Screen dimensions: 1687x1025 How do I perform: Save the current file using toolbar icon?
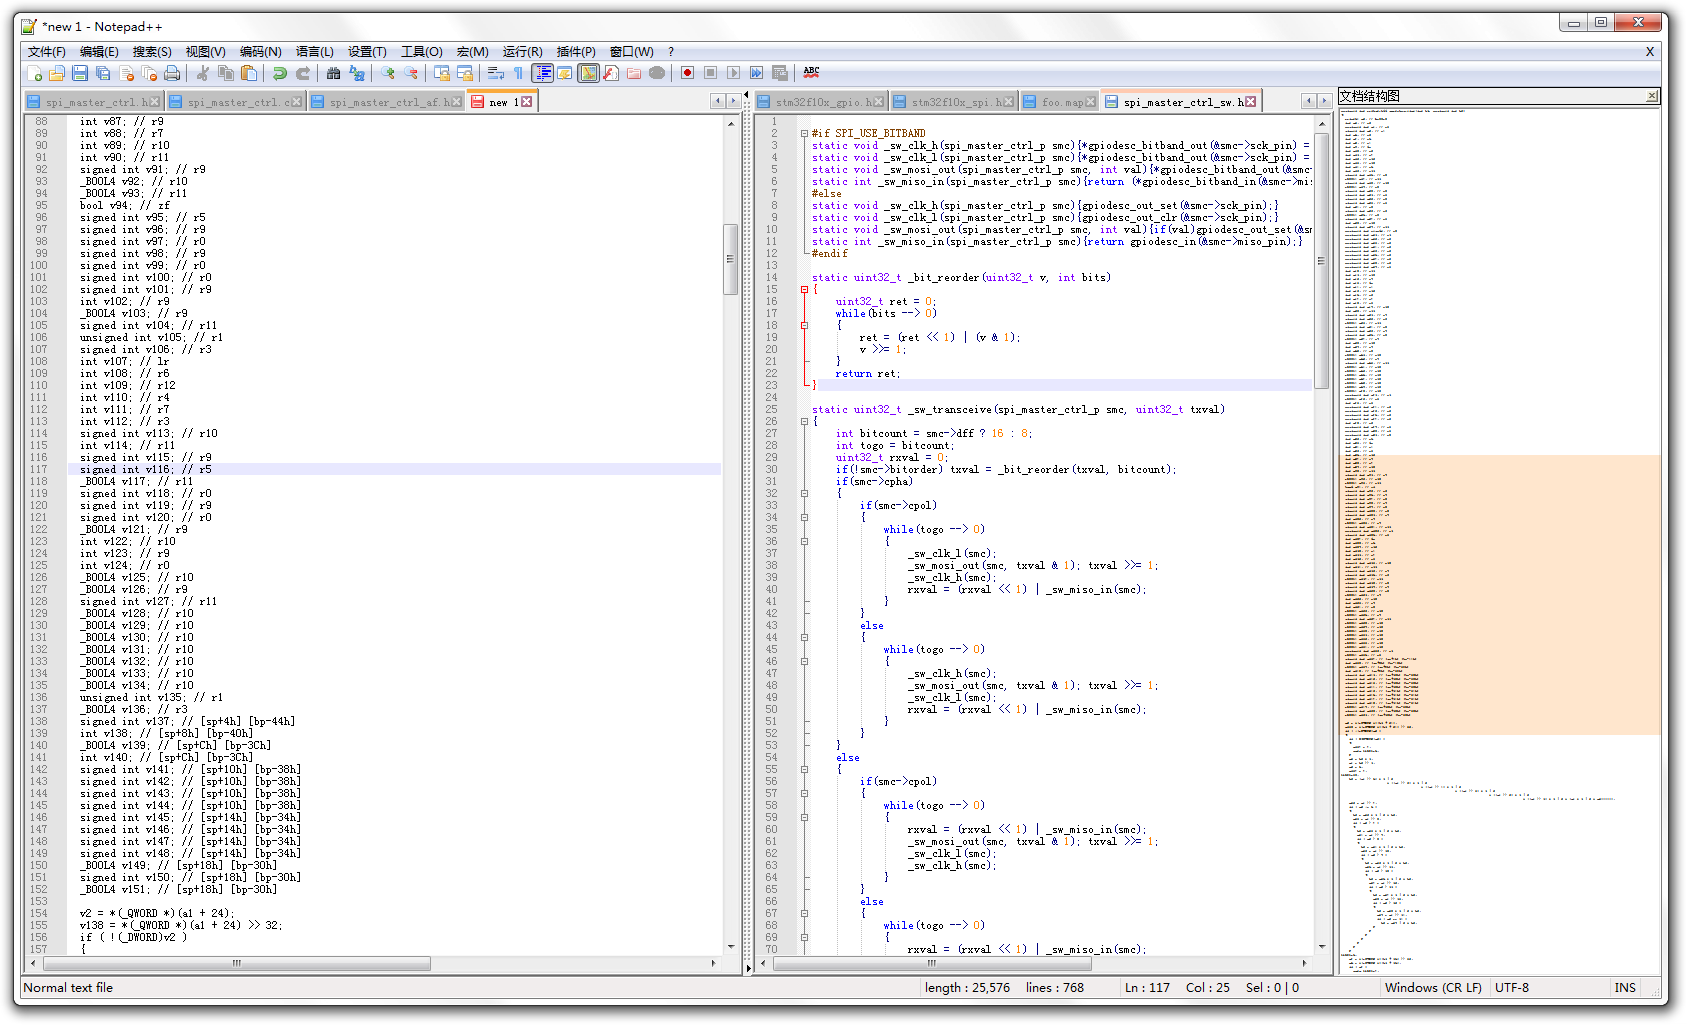click(80, 73)
